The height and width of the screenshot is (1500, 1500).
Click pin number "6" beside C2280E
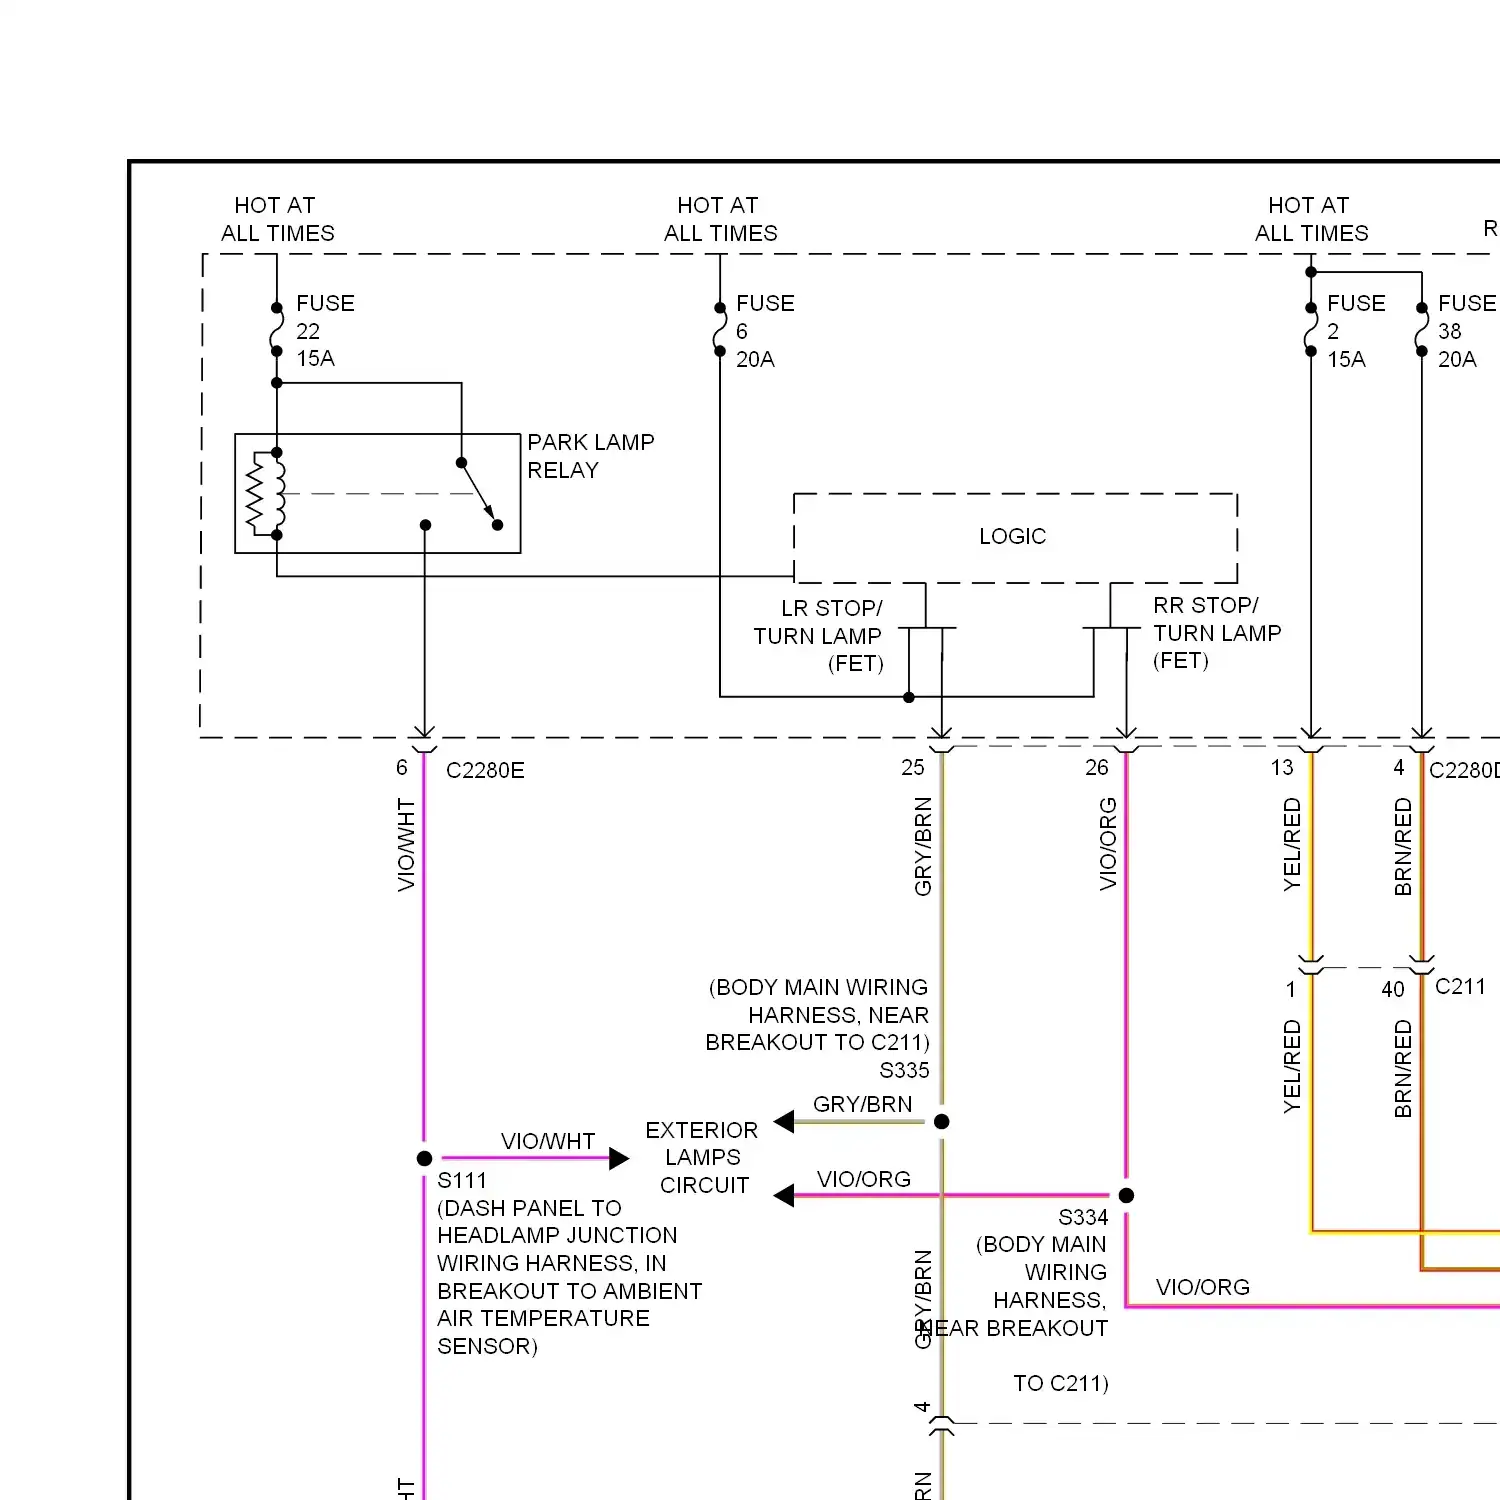pyautogui.click(x=401, y=767)
